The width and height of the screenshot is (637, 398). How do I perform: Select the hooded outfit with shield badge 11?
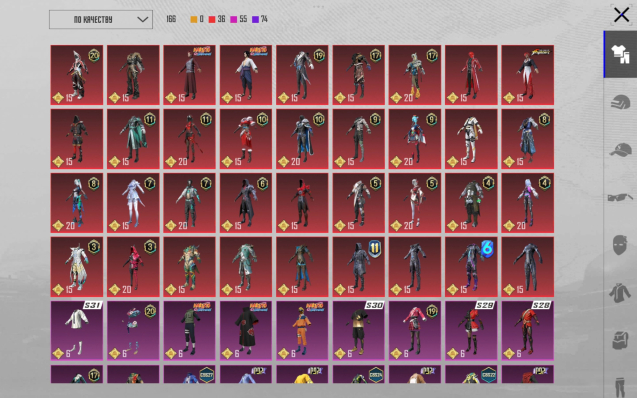click(x=359, y=267)
